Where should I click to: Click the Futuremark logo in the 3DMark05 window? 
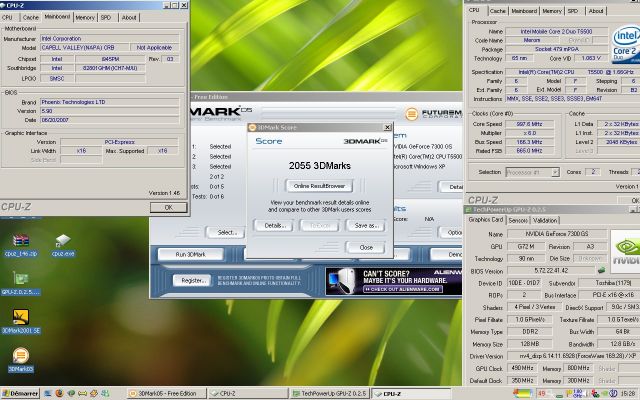coord(434,113)
